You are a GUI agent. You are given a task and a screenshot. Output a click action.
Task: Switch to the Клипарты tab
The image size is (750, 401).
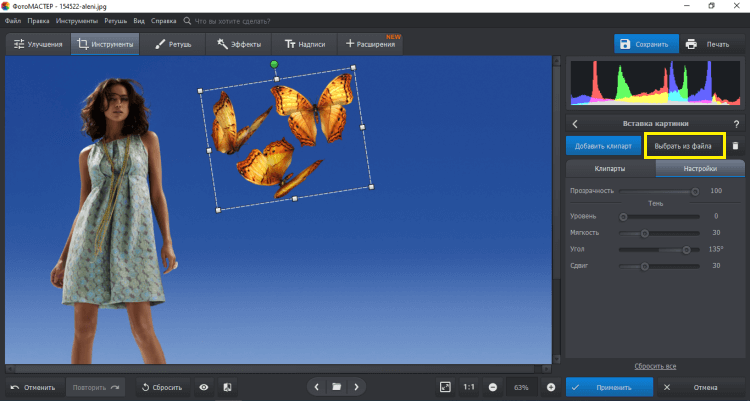(610, 168)
